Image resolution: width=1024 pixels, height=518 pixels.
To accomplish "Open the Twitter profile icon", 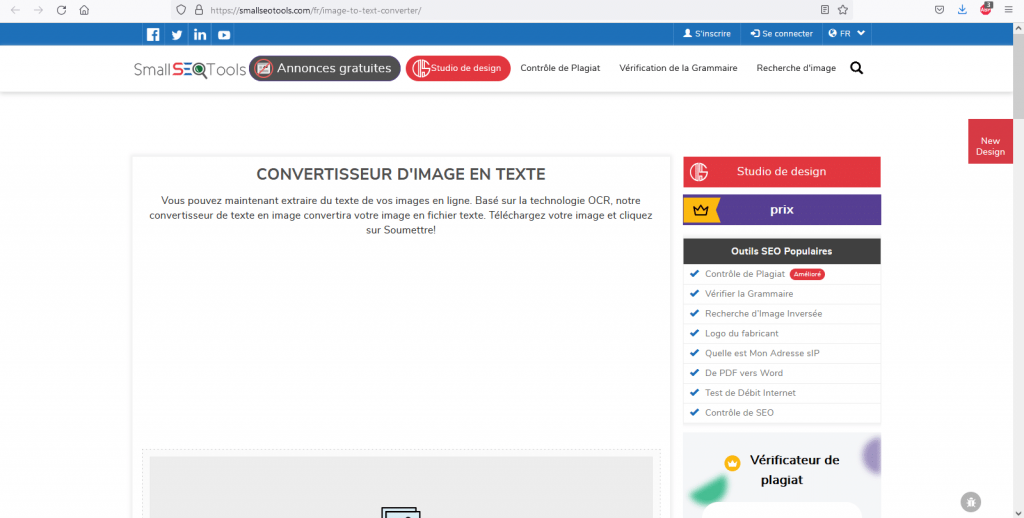I will tap(177, 34).
